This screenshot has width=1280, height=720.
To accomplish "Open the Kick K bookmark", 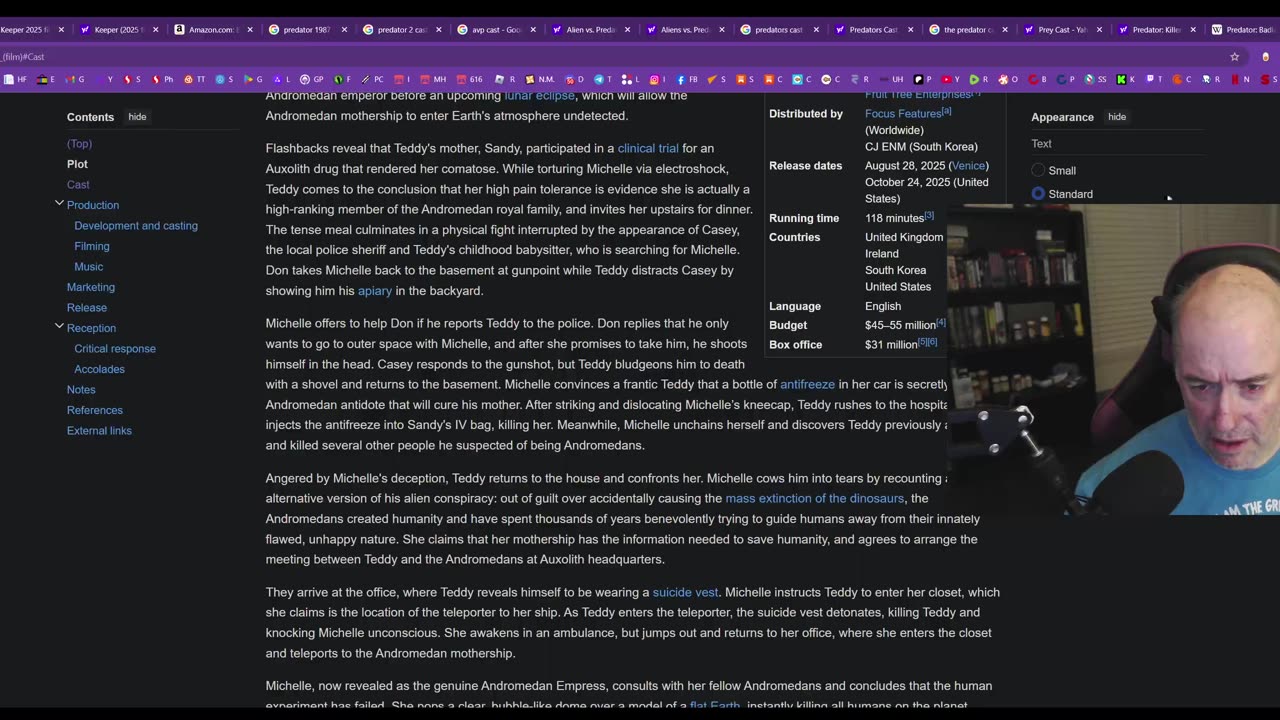I will click(1126, 79).
